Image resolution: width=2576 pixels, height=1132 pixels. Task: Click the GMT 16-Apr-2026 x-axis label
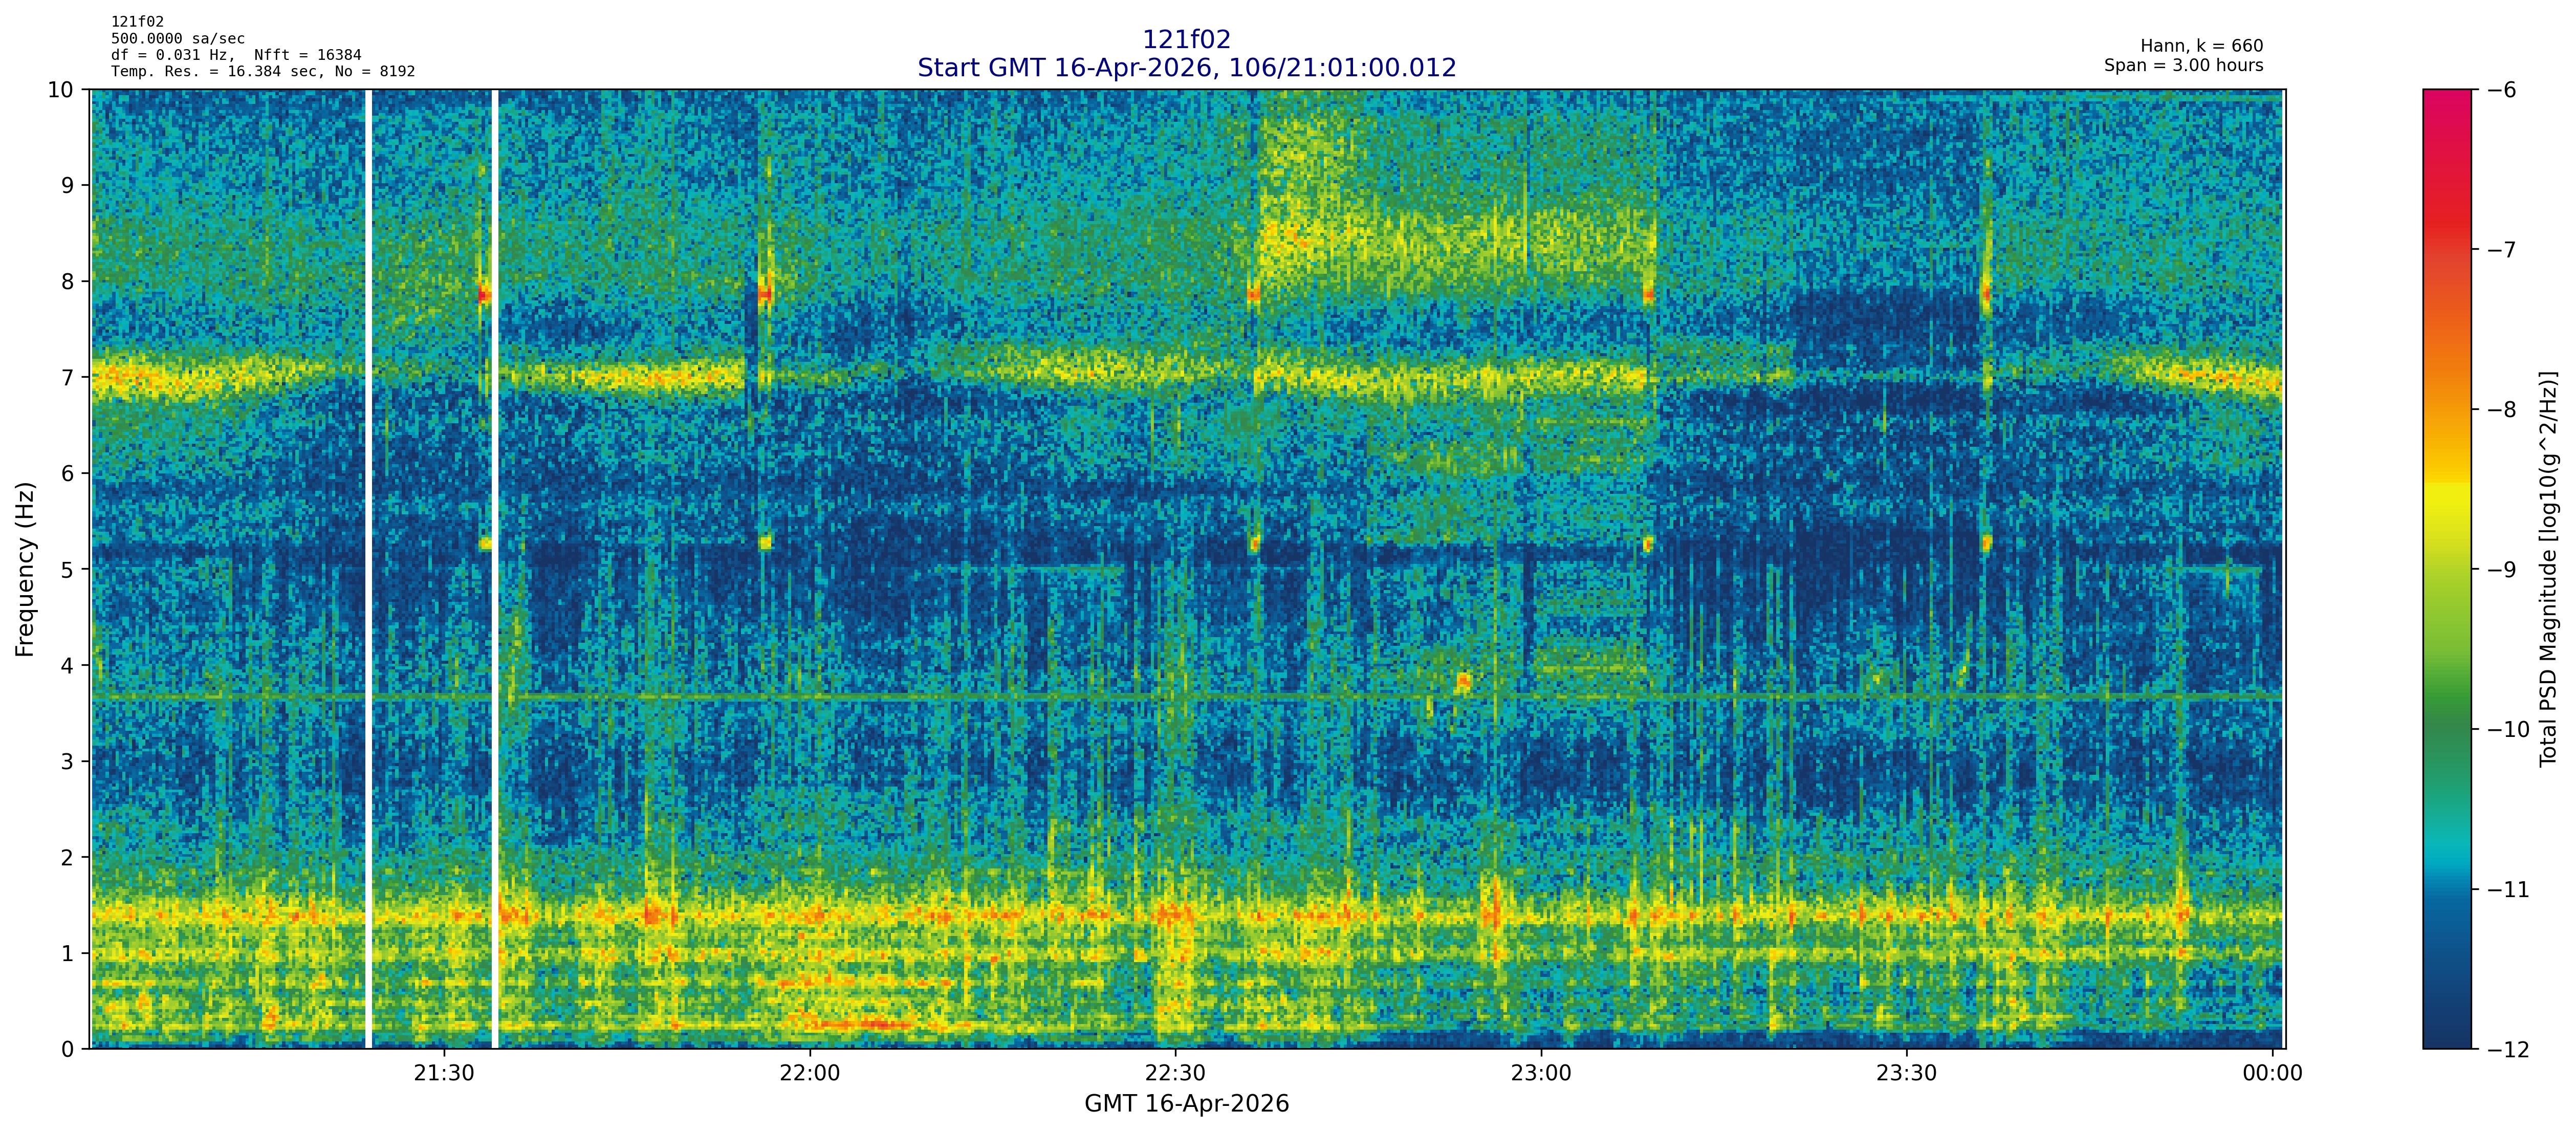(x=1186, y=1104)
